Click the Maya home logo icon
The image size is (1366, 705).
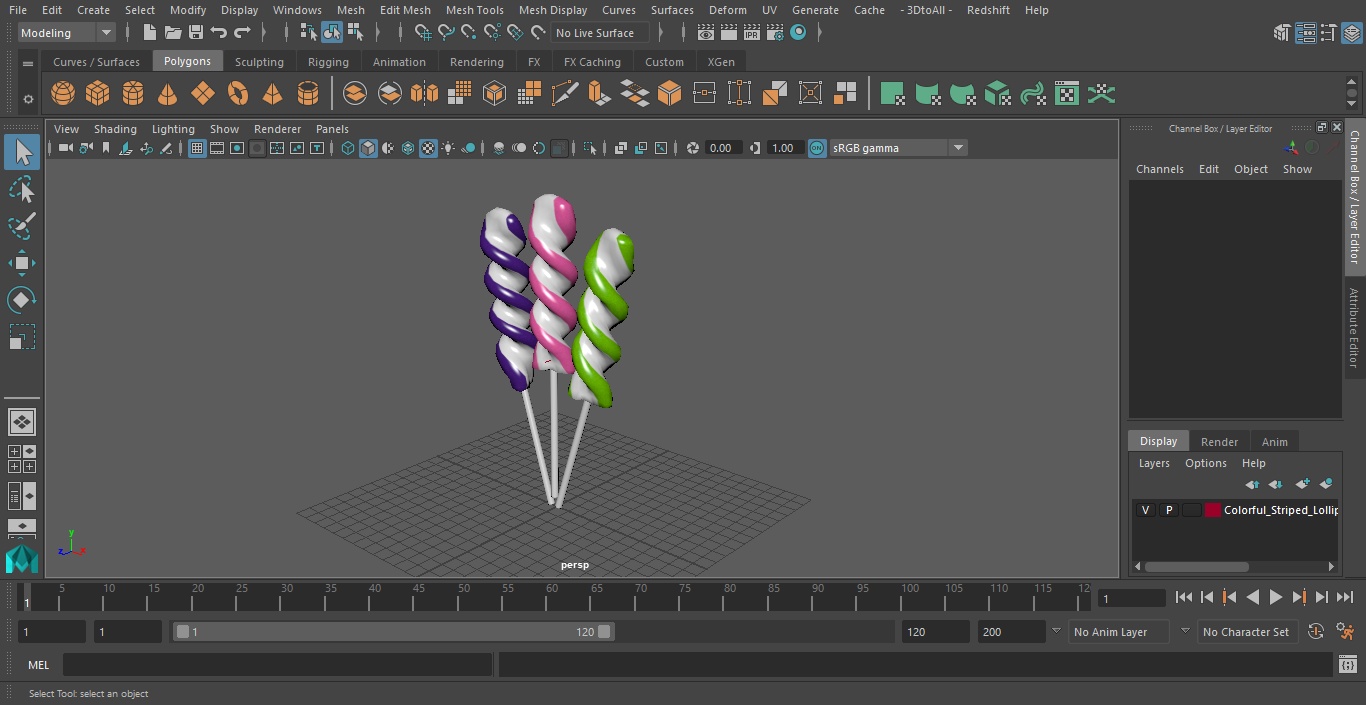point(21,558)
